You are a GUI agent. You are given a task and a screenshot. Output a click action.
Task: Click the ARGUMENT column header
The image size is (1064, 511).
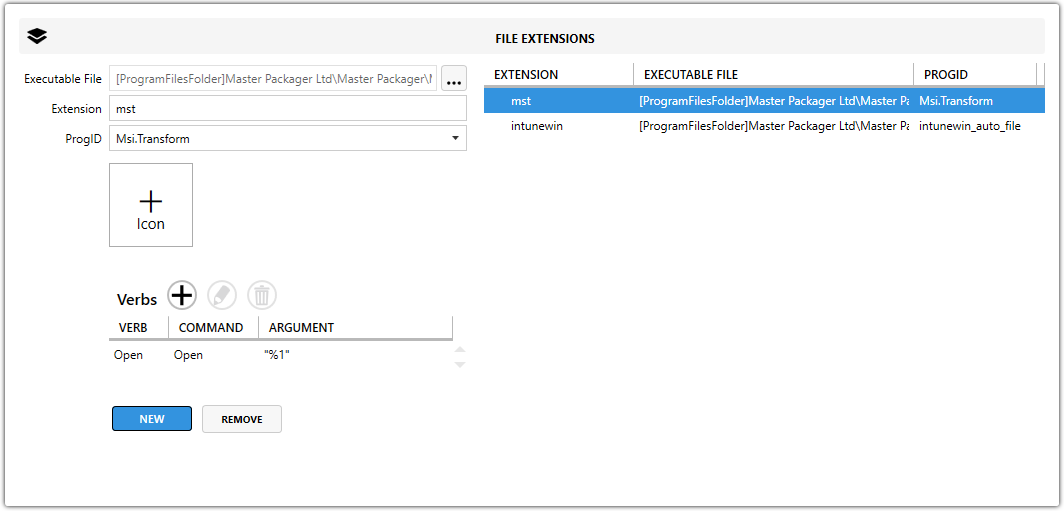pyautogui.click(x=356, y=328)
